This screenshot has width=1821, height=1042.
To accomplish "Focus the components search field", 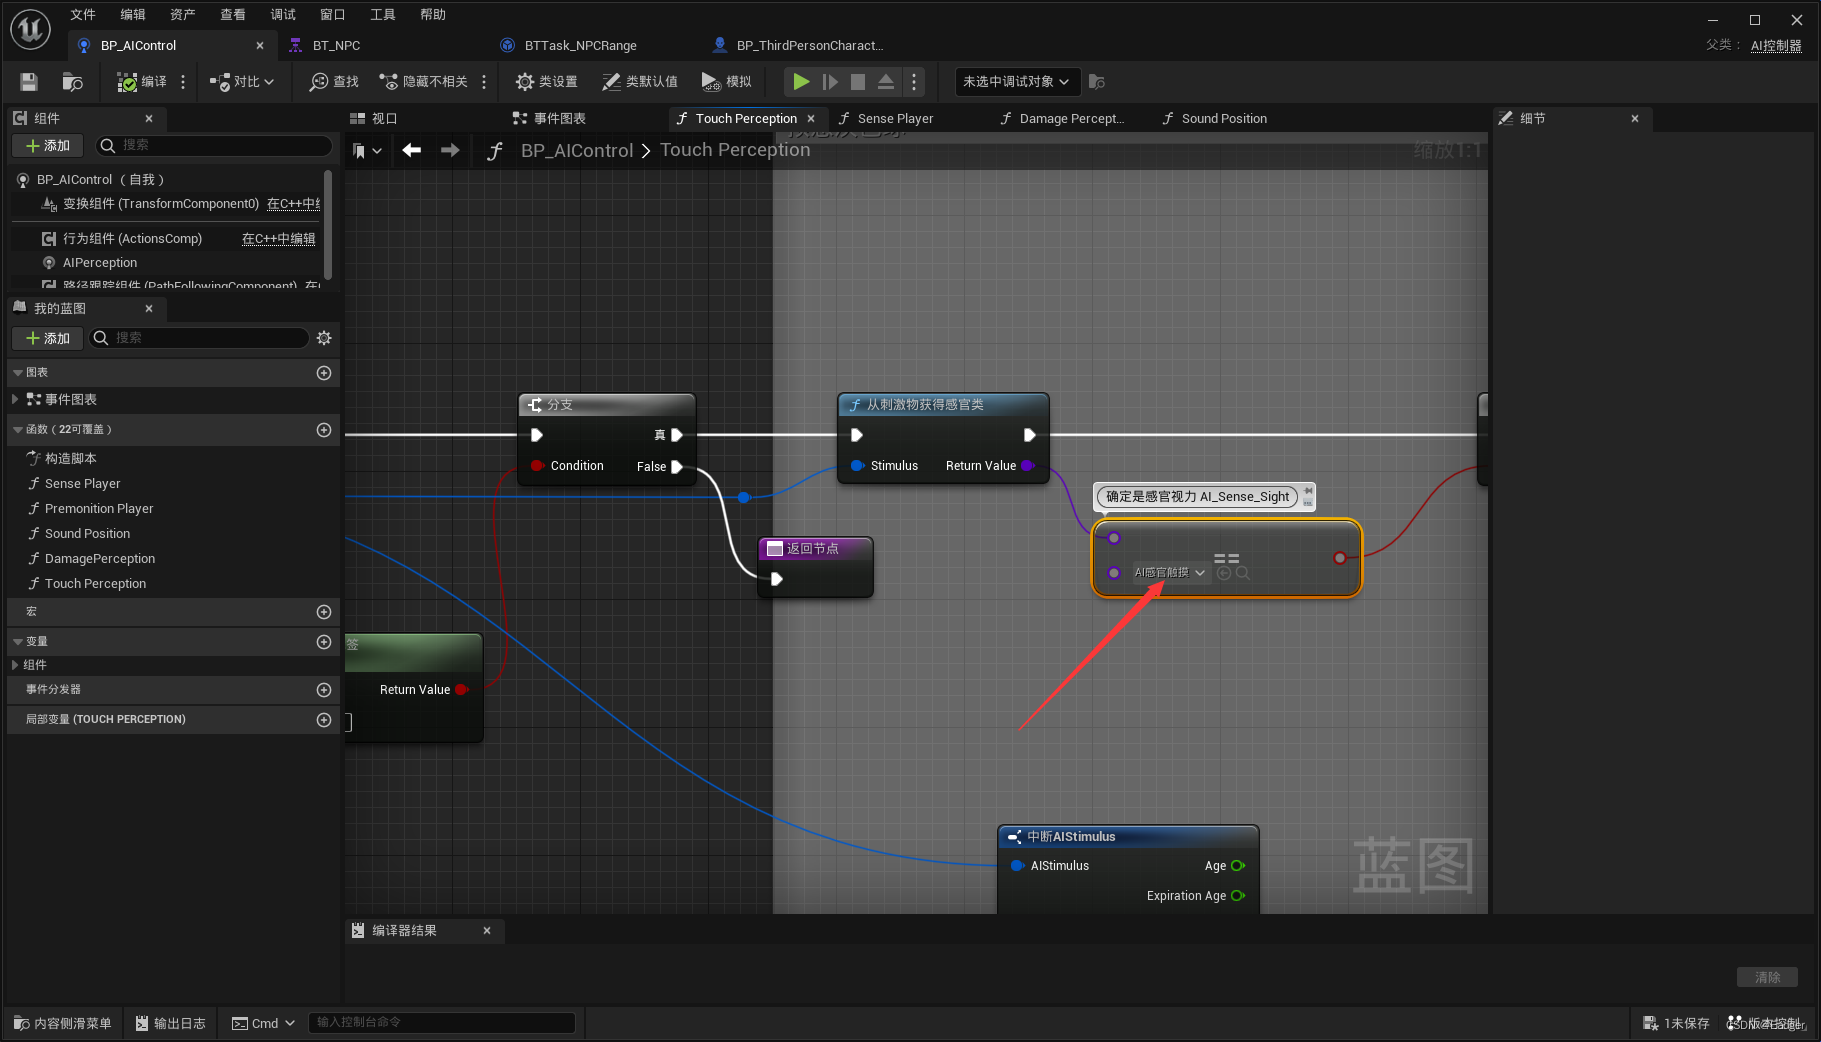I will [213, 146].
